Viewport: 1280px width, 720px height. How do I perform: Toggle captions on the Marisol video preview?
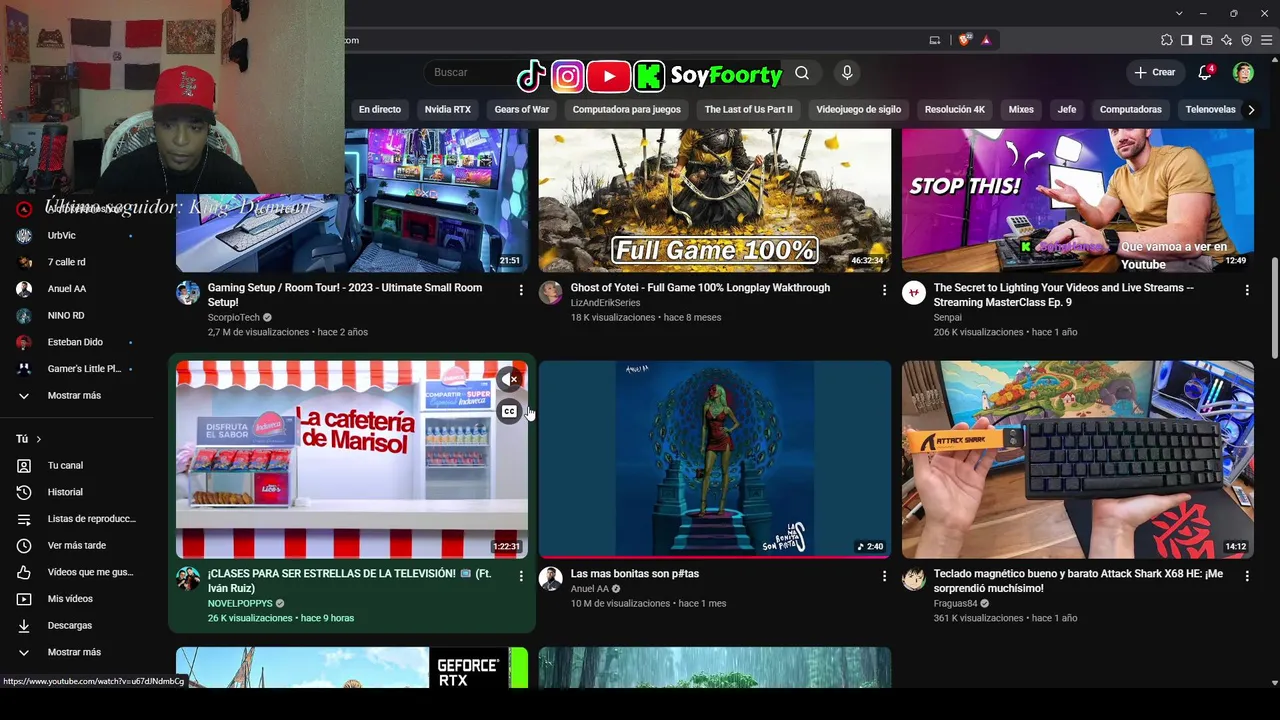(510, 411)
